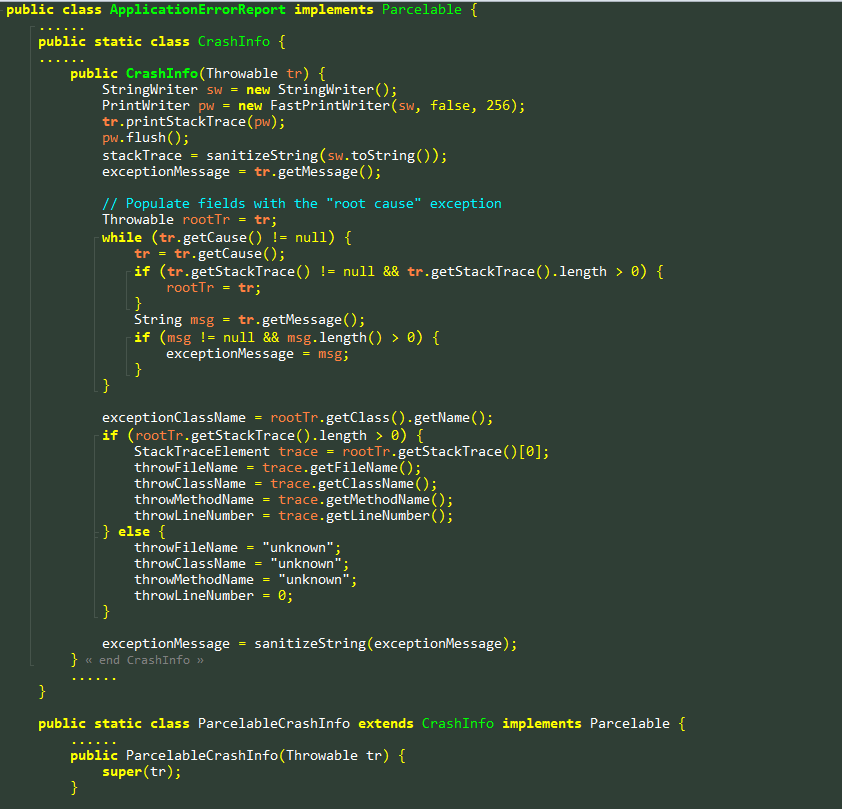Click the 'throwClassName = trace.getClassName();' line
Viewport: 842px width, 809px height.
286,484
